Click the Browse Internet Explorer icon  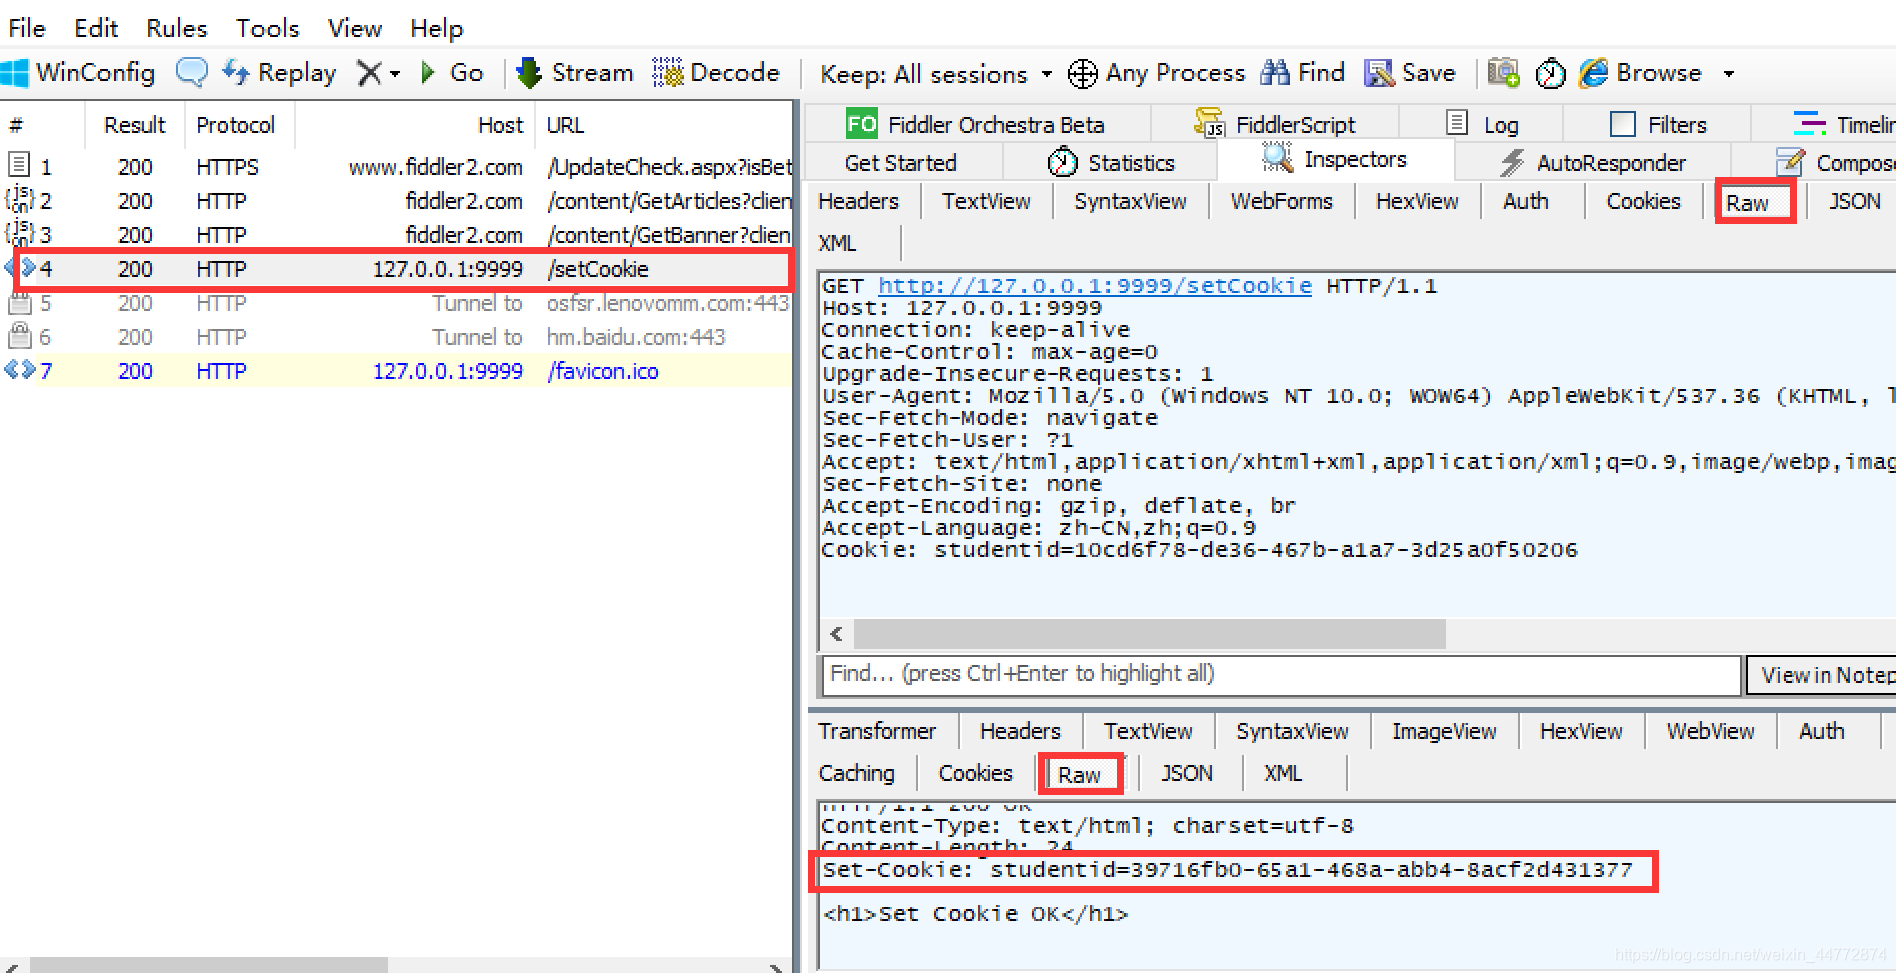coord(1593,73)
